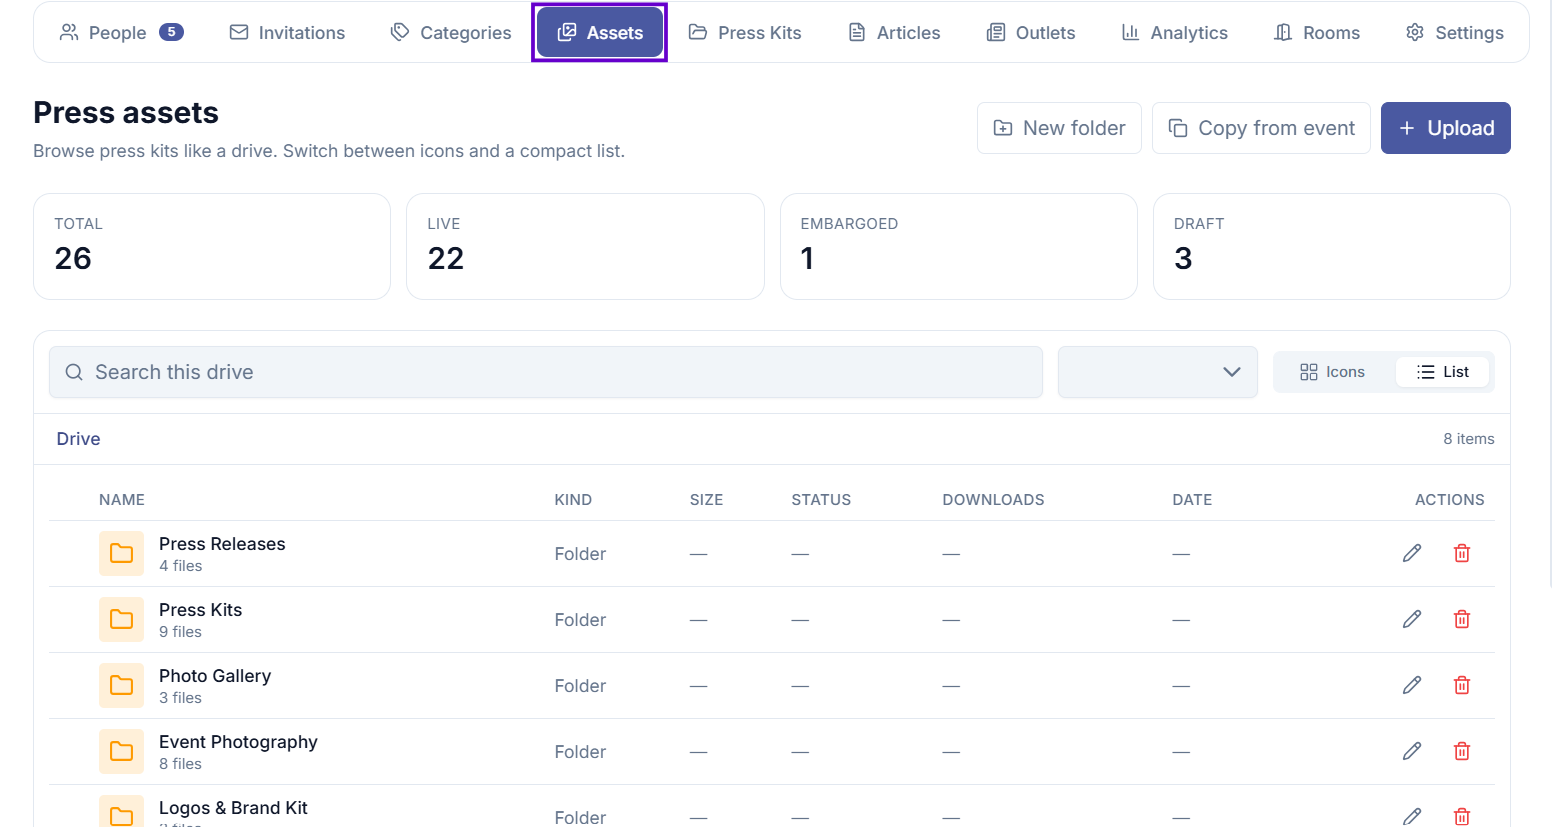Switch to the Outlets tab

(1031, 33)
